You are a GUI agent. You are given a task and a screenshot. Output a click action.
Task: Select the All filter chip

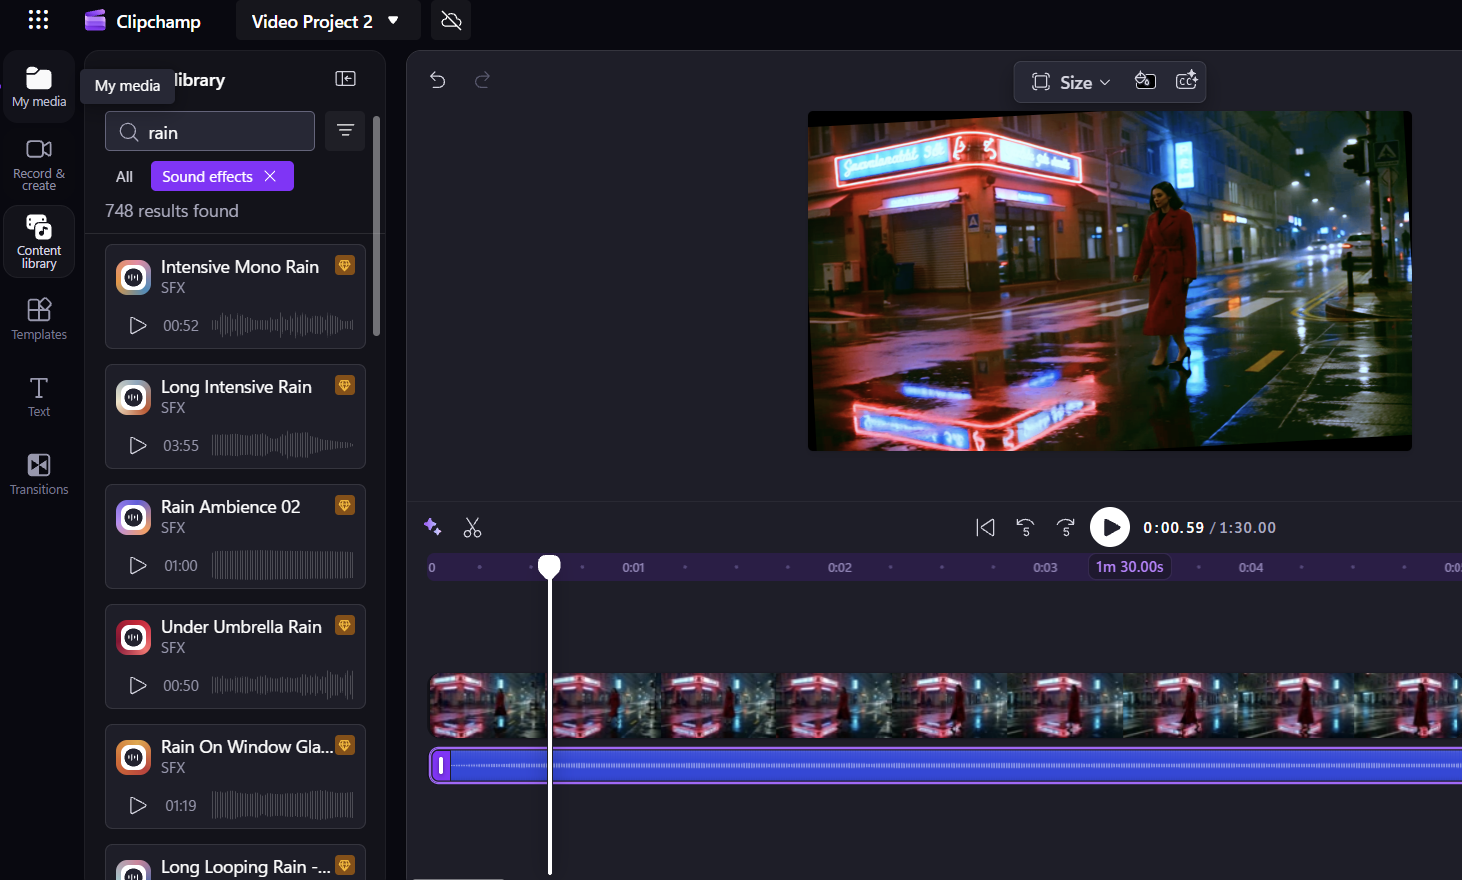(x=124, y=176)
